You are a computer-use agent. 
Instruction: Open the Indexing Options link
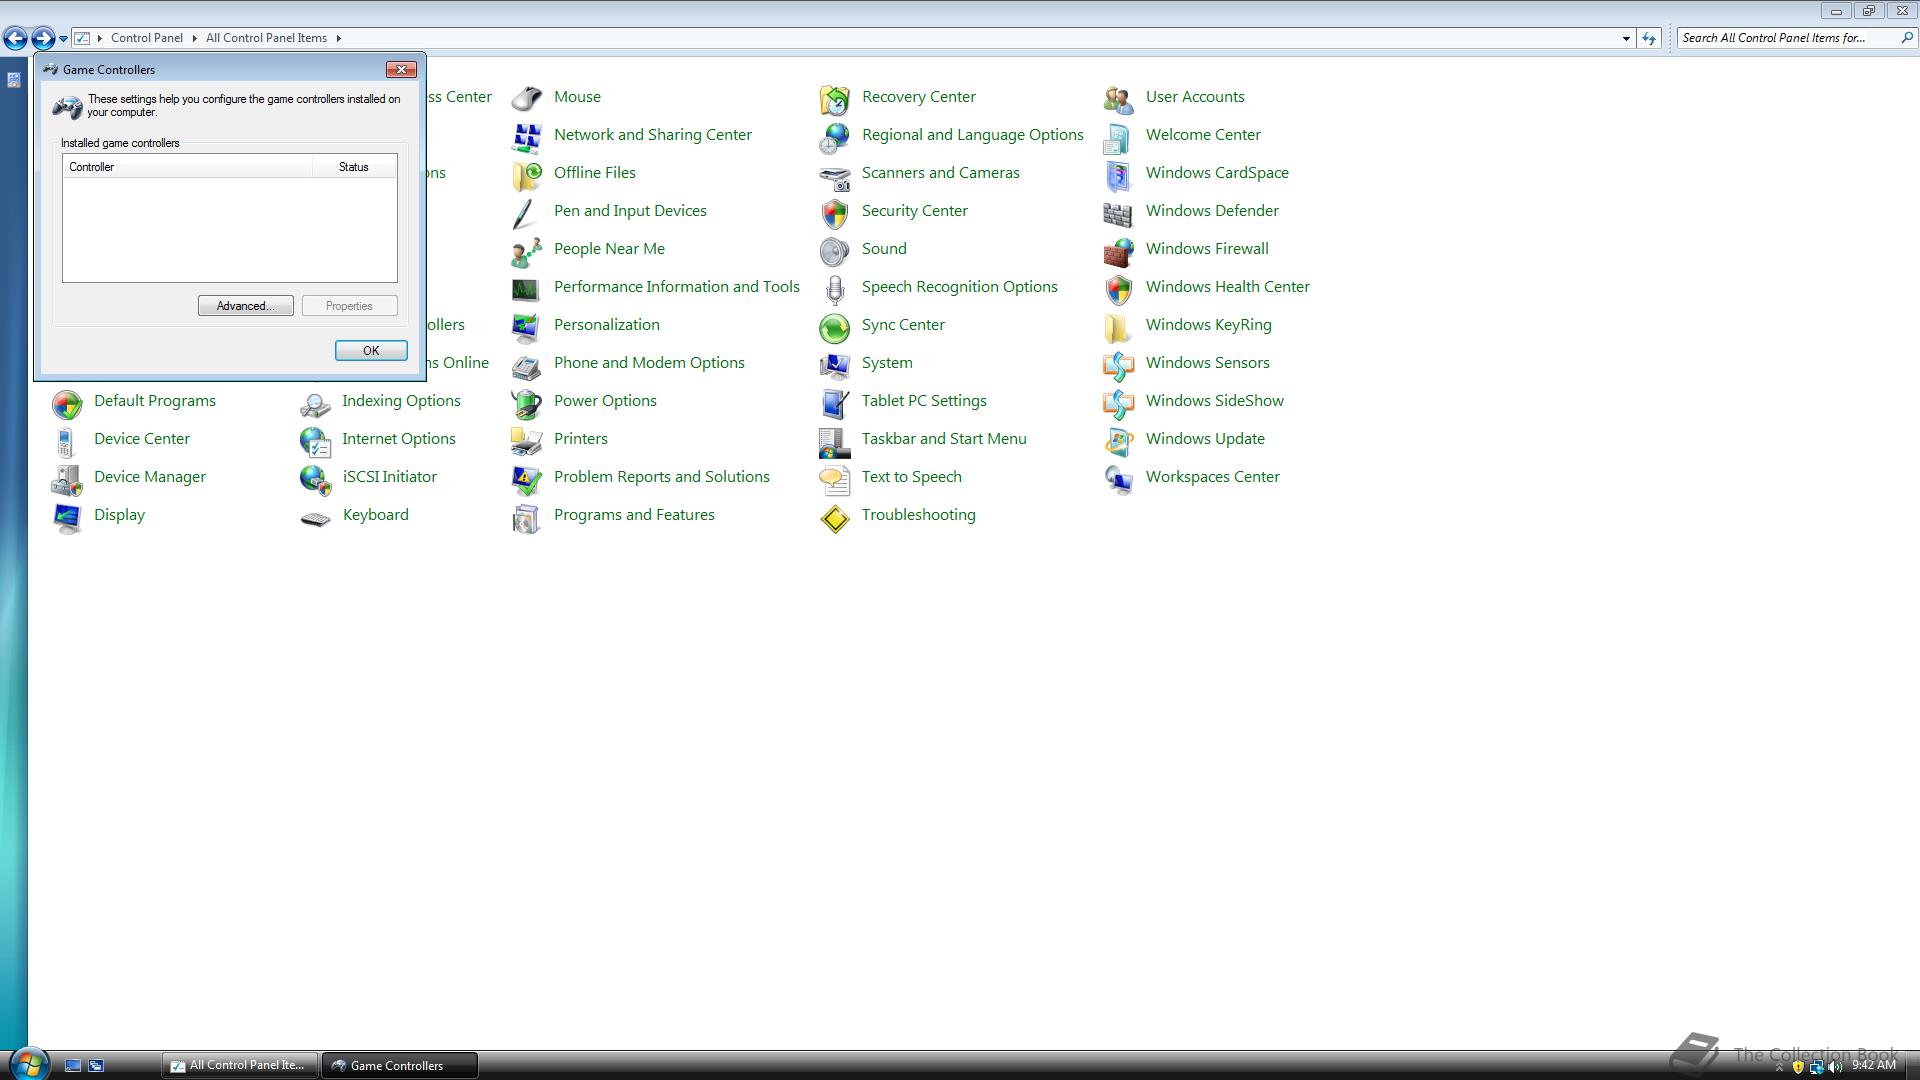tap(401, 401)
